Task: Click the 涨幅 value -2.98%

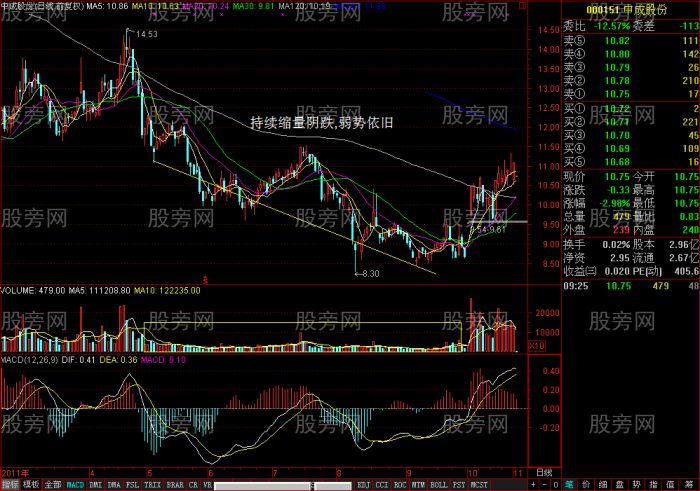Action: (x=614, y=204)
